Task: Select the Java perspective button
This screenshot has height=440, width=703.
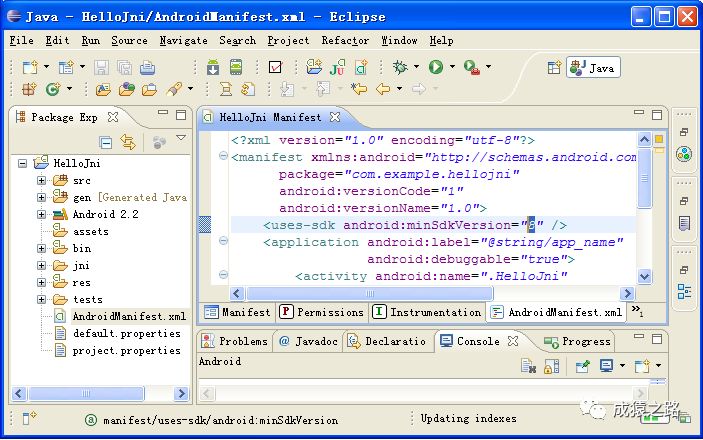Action: 593,68
